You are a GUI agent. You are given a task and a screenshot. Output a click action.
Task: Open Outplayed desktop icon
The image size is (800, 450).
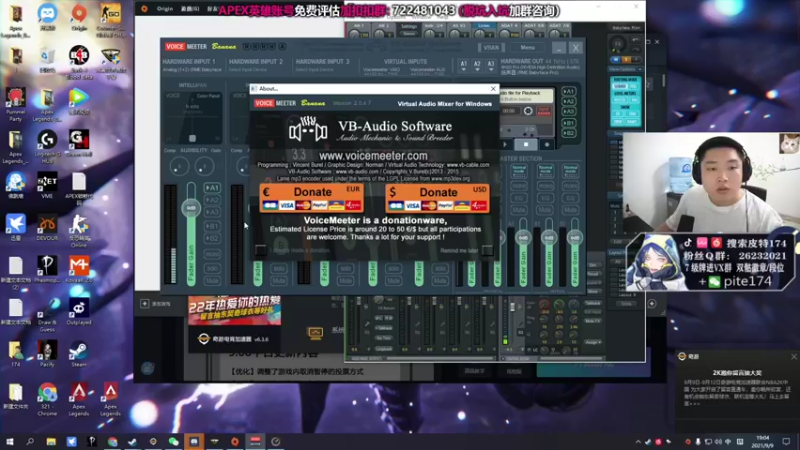(79, 311)
